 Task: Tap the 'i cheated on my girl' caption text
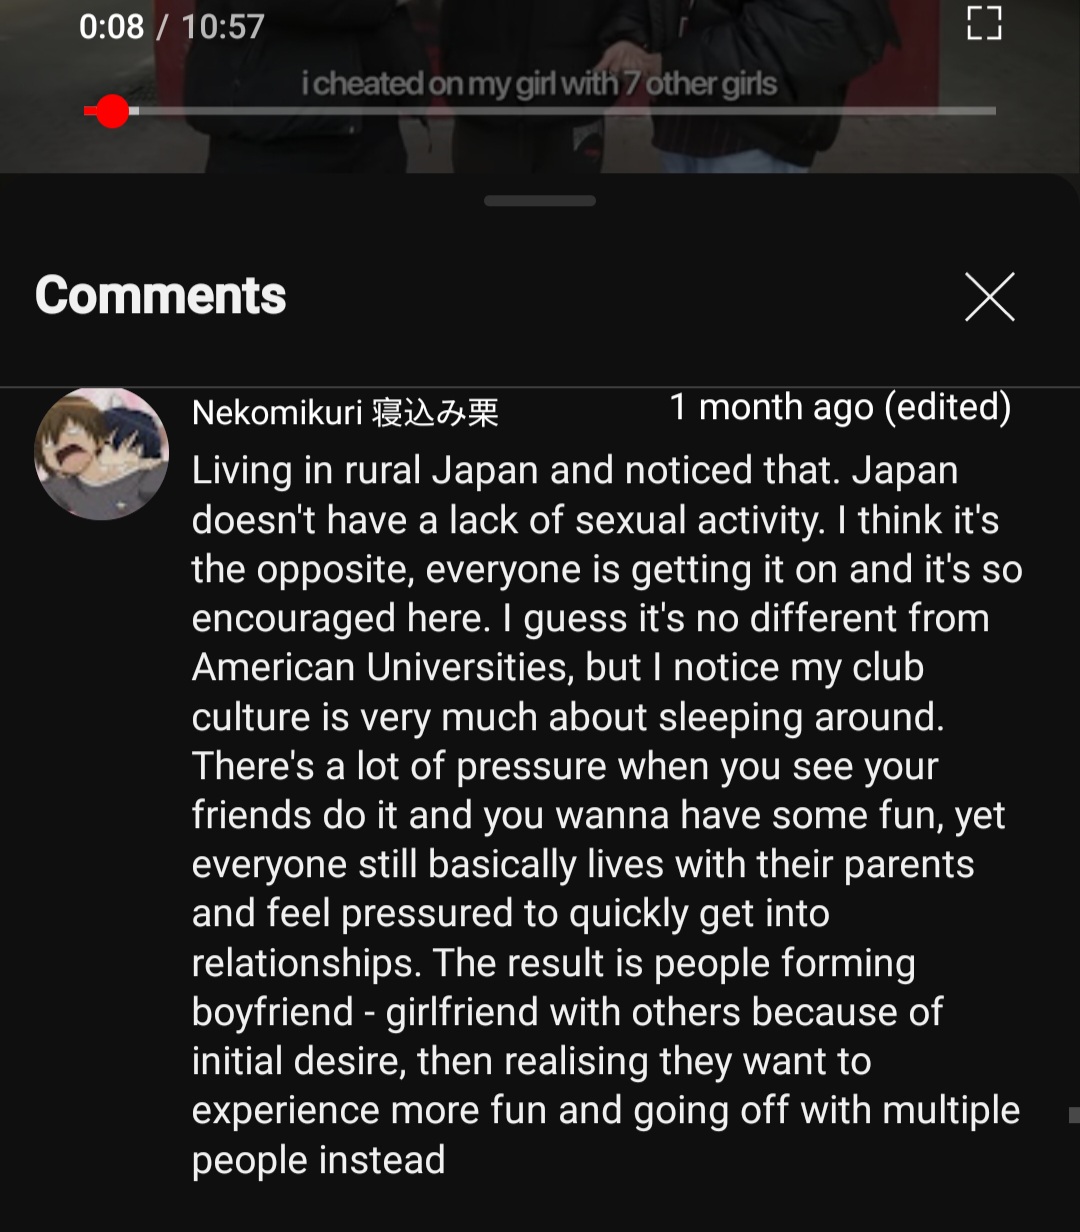[540, 84]
